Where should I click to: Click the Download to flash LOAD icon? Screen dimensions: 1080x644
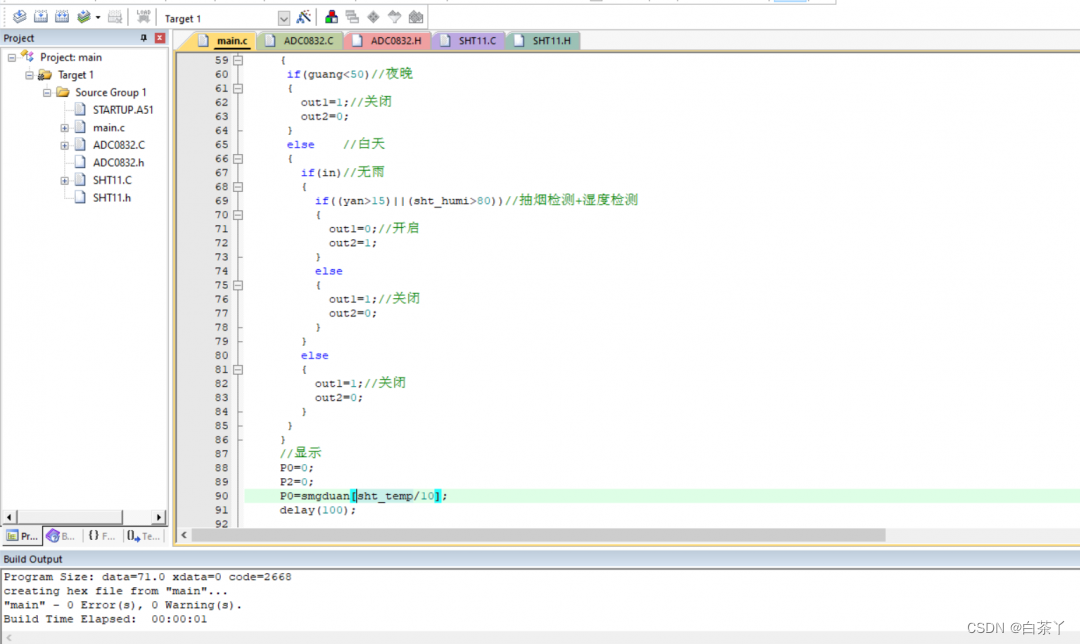coord(143,17)
